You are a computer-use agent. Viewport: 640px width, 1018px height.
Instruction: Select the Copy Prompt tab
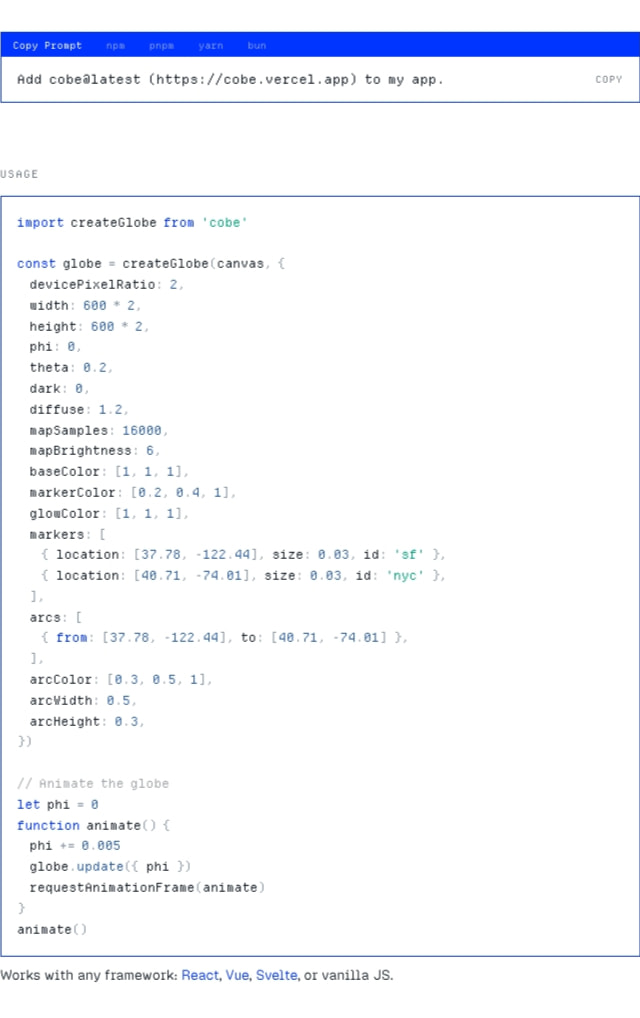coord(47,45)
